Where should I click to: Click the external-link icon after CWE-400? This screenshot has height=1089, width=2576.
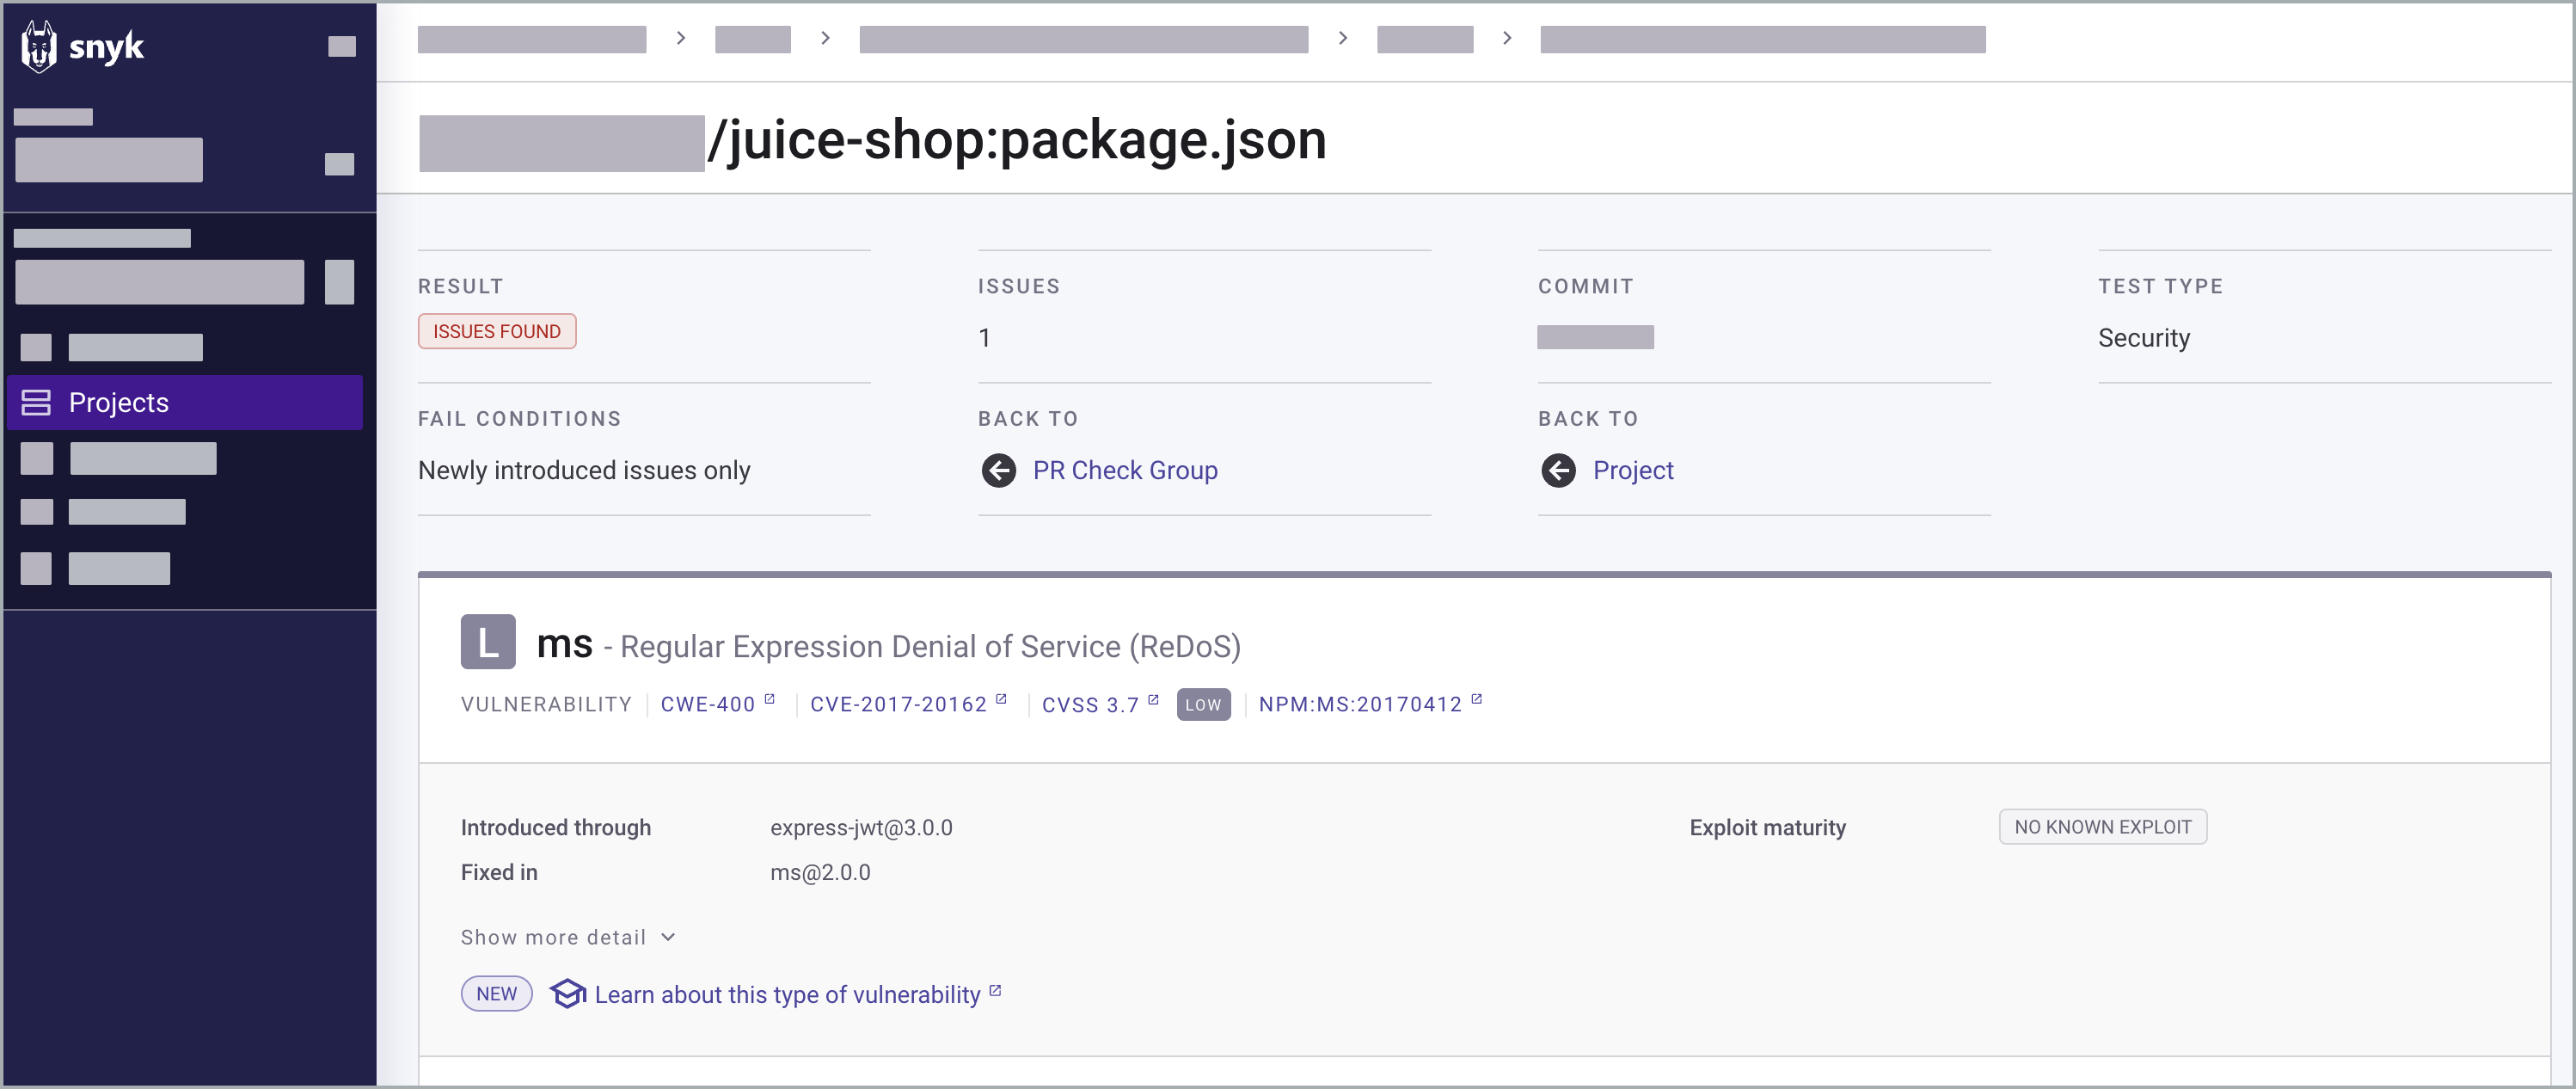click(x=769, y=699)
